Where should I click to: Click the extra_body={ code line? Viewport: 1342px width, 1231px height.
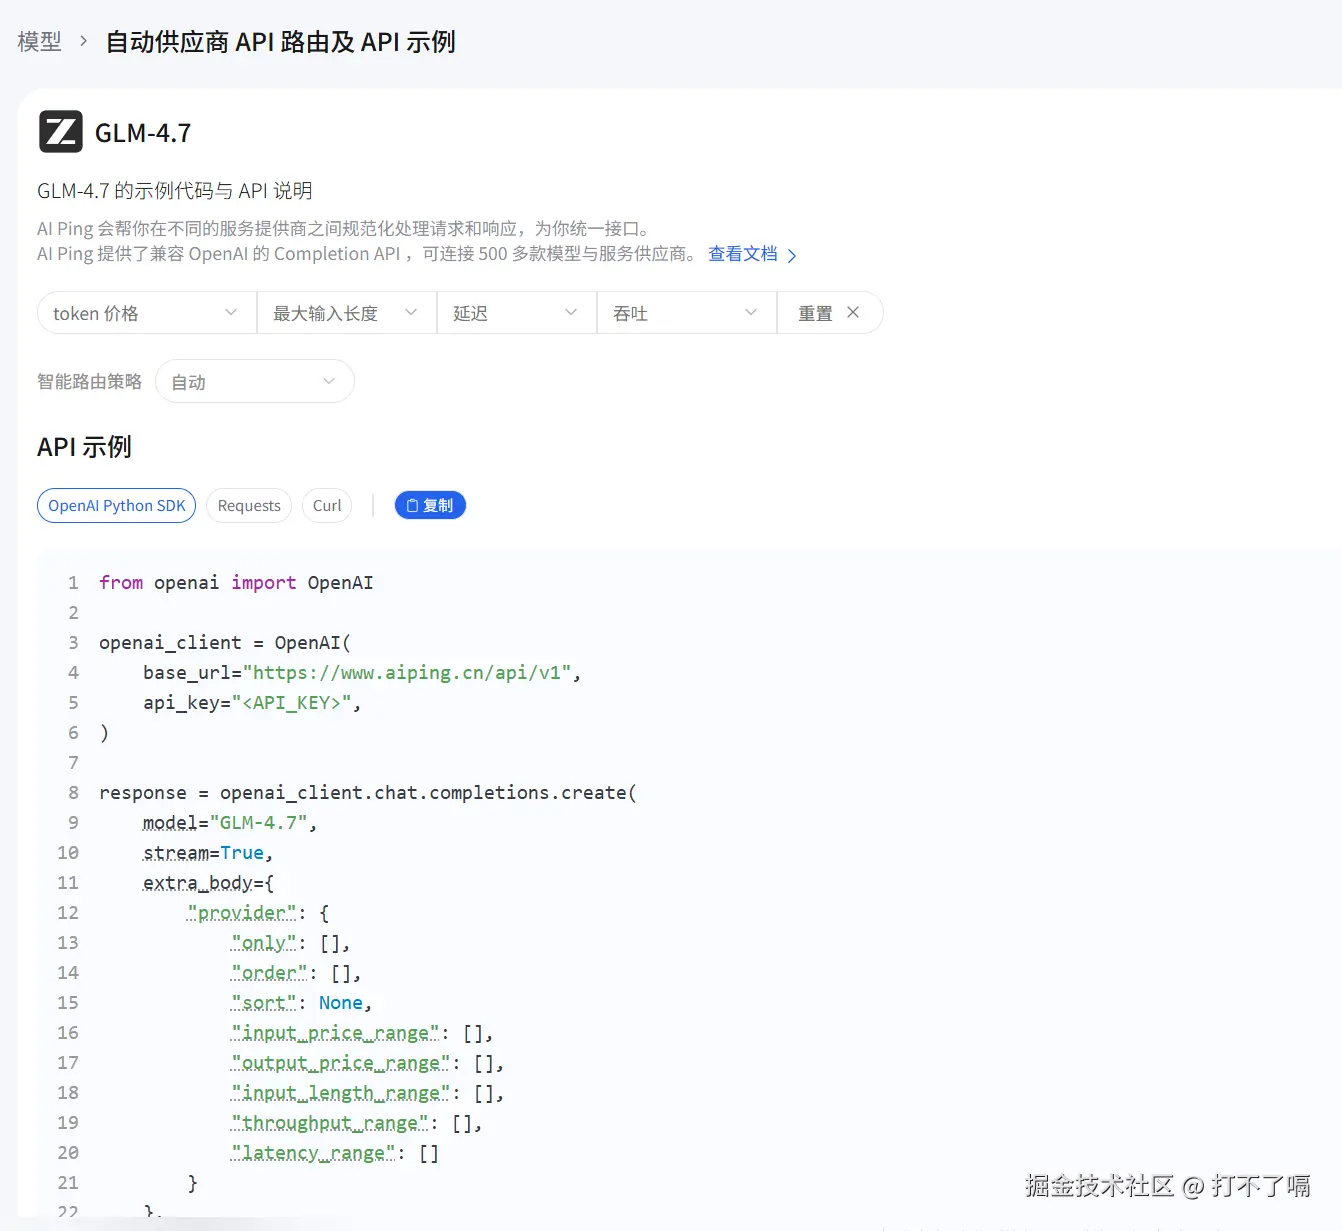click(x=208, y=882)
